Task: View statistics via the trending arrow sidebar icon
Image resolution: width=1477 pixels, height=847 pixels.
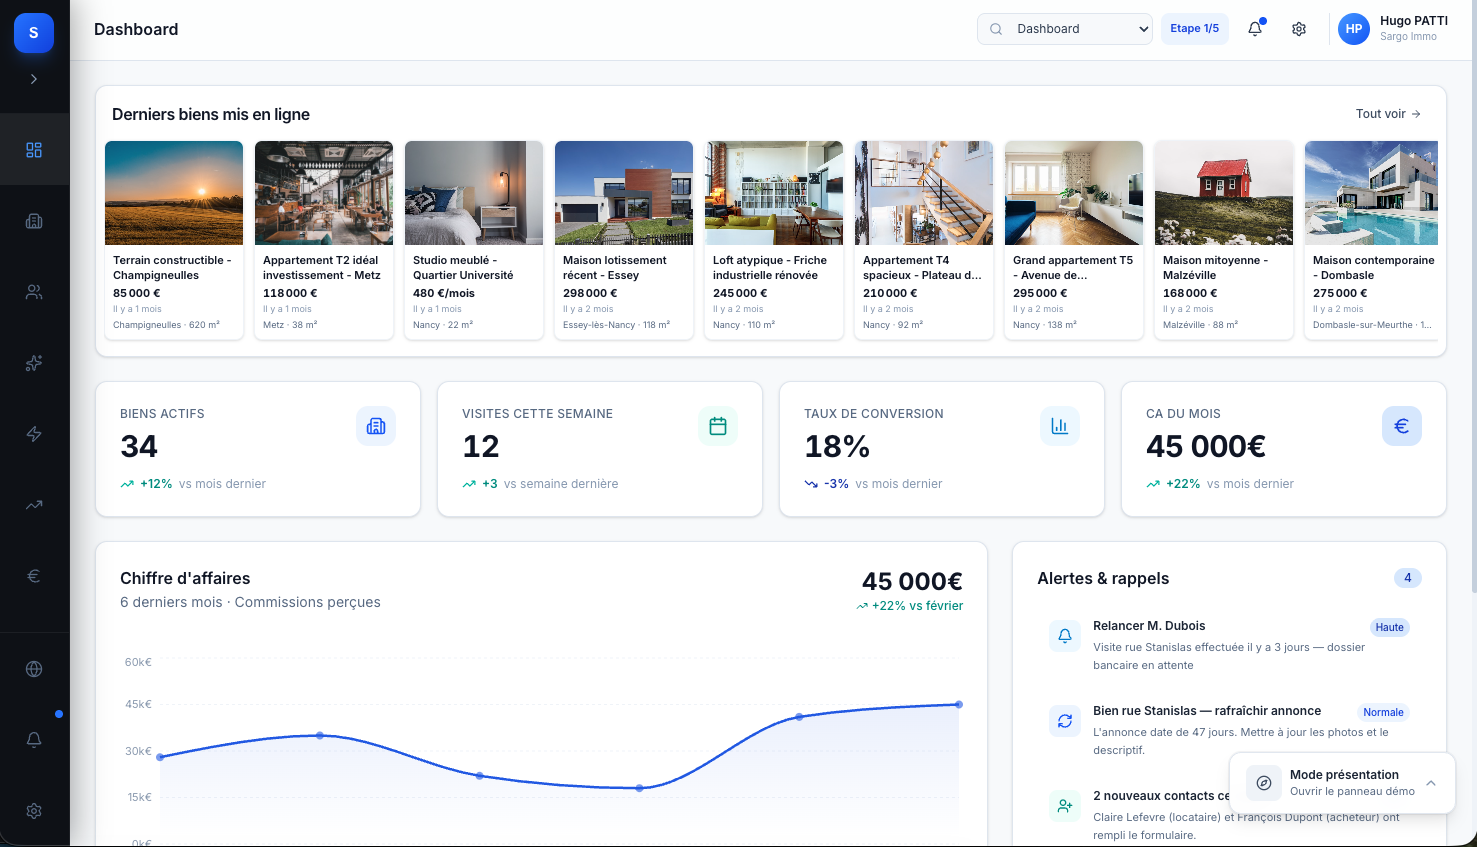Action: pyautogui.click(x=34, y=504)
